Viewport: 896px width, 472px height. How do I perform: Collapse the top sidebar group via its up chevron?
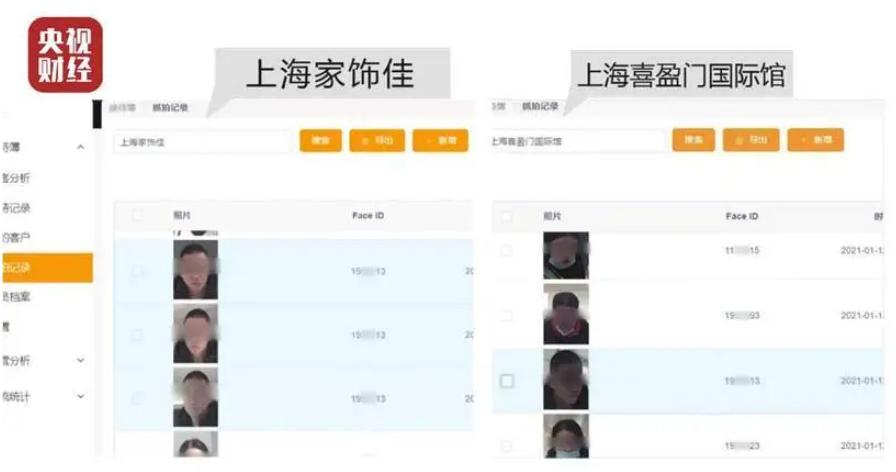(x=81, y=147)
